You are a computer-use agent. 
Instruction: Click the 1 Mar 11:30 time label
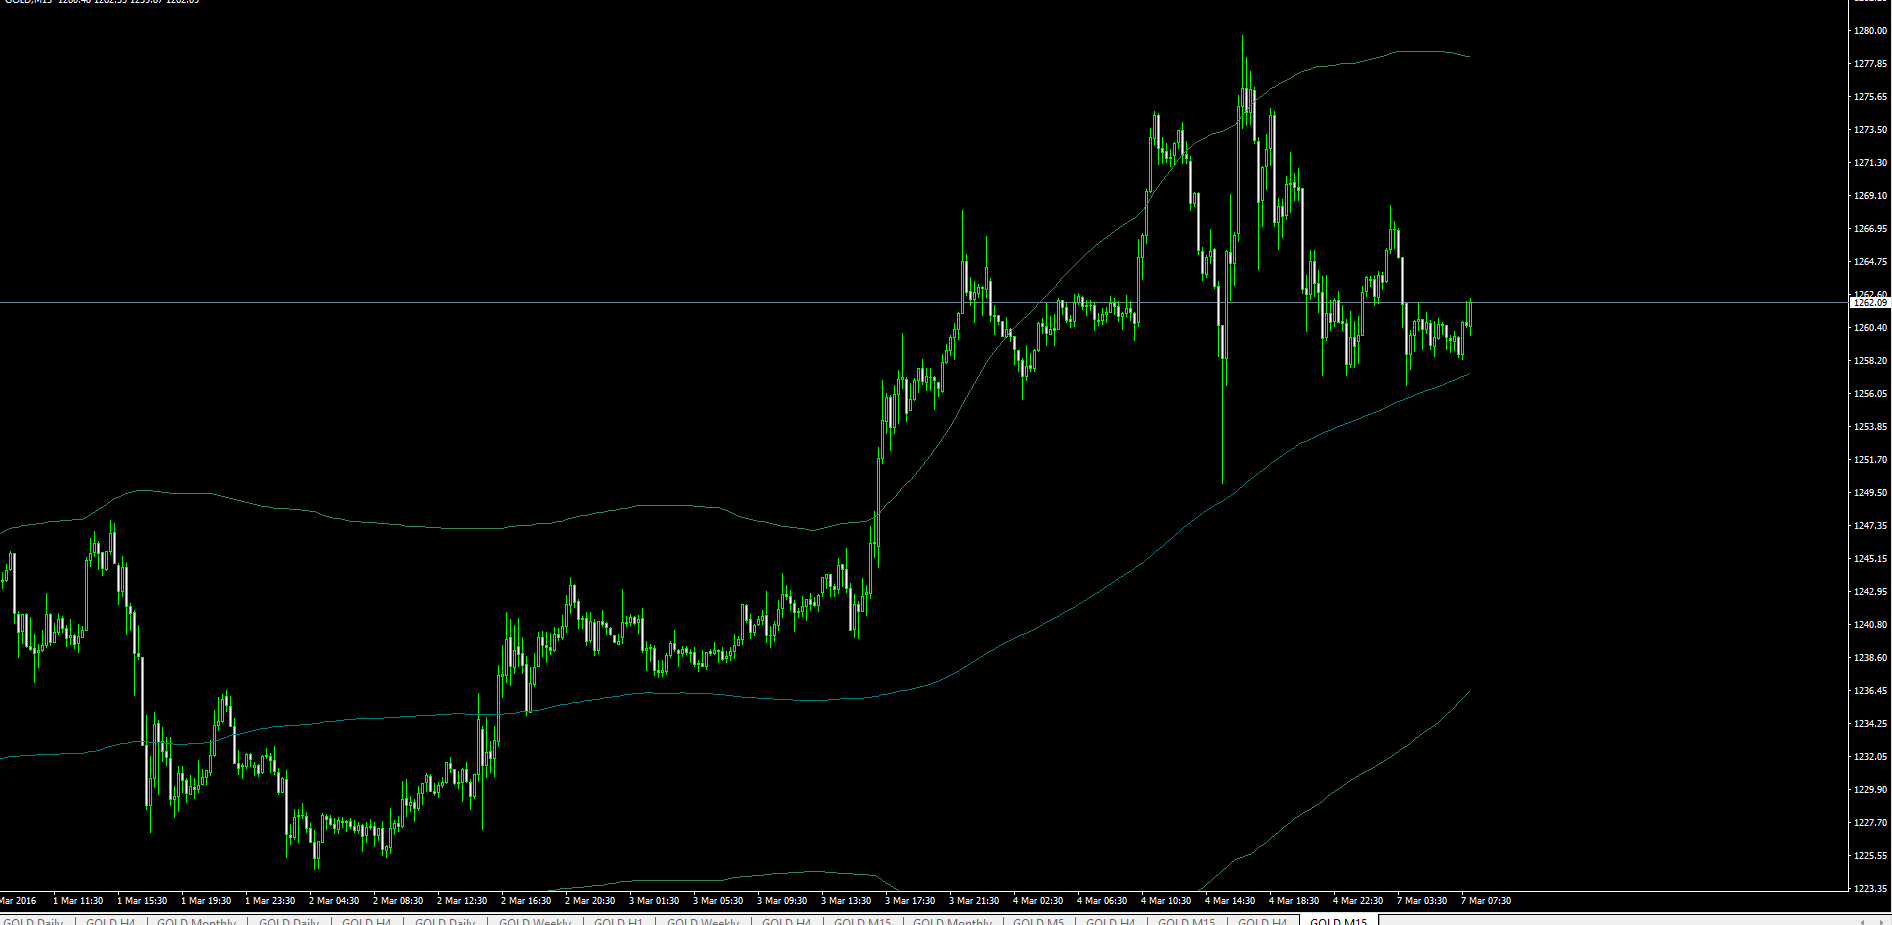tap(78, 901)
